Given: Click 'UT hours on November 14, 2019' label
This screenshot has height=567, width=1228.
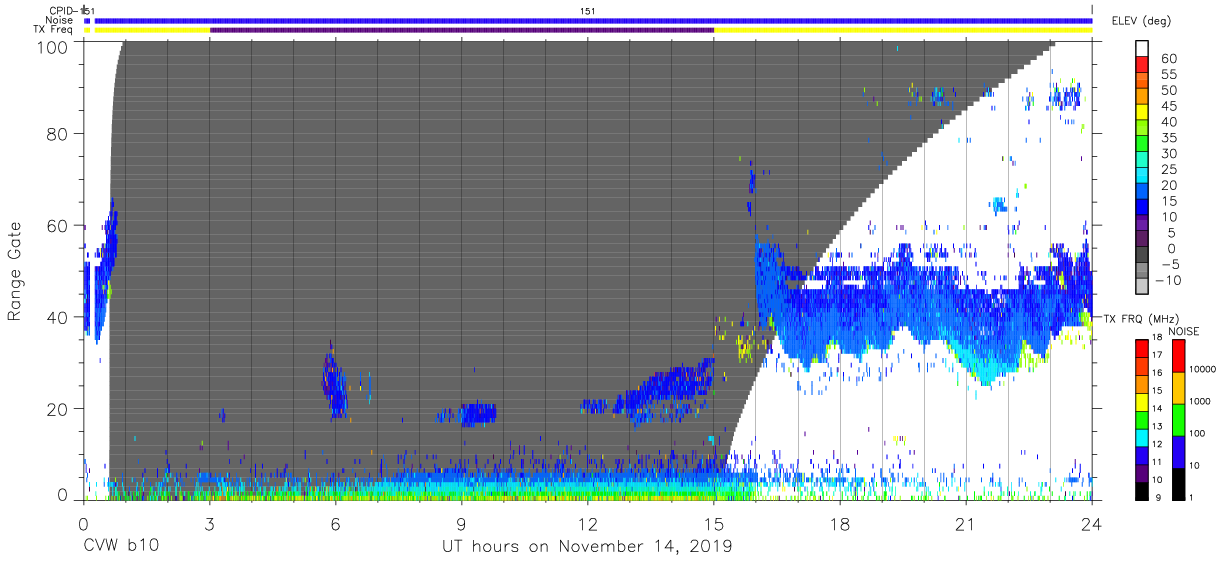Looking at the screenshot, I should click(x=588, y=547).
